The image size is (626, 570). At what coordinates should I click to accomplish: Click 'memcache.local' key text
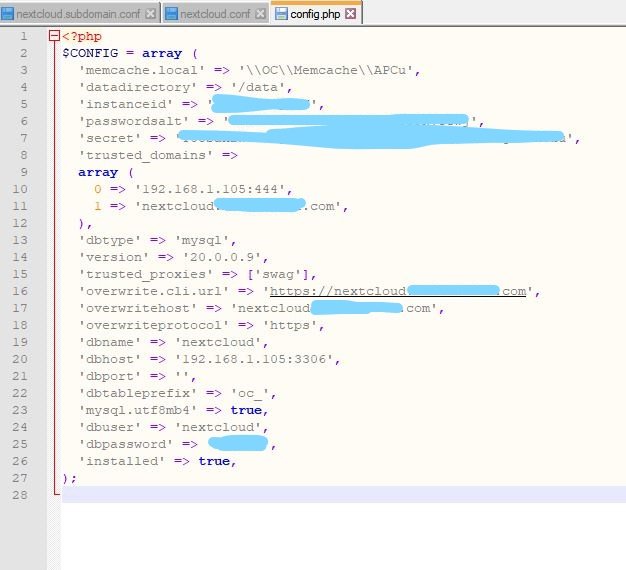pyautogui.click(x=142, y=70)
